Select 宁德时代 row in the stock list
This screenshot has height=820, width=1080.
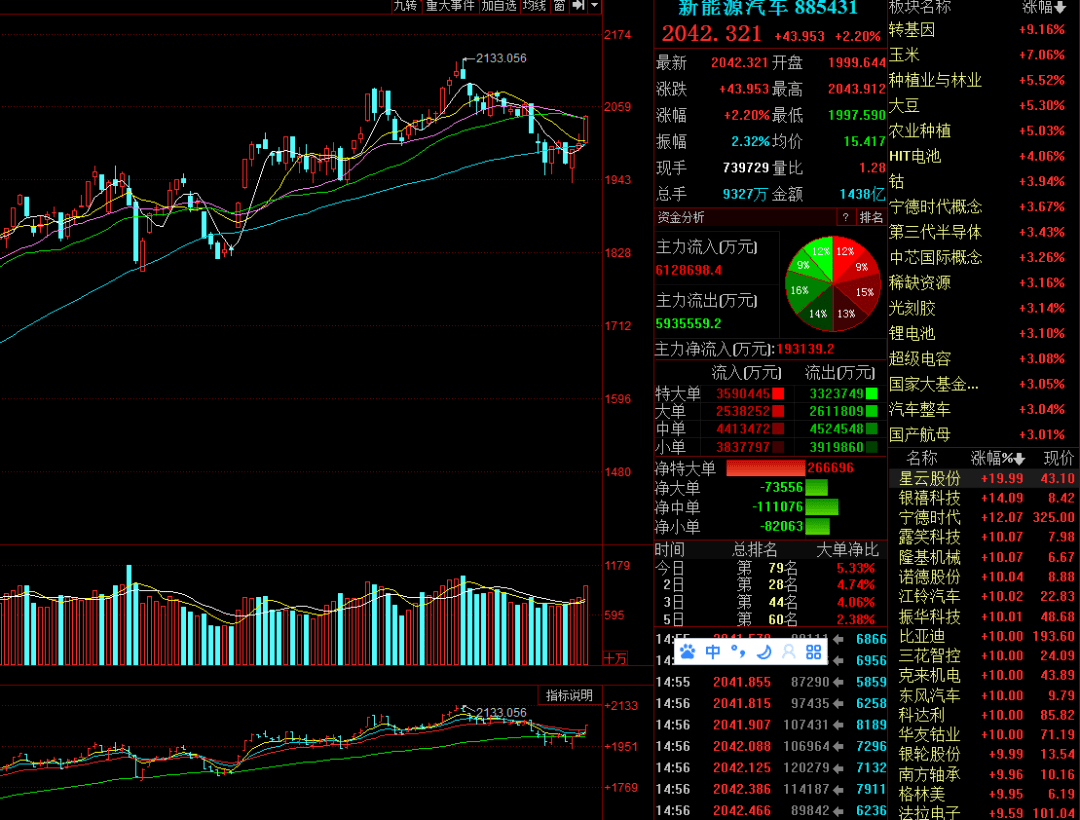point(929,517)
